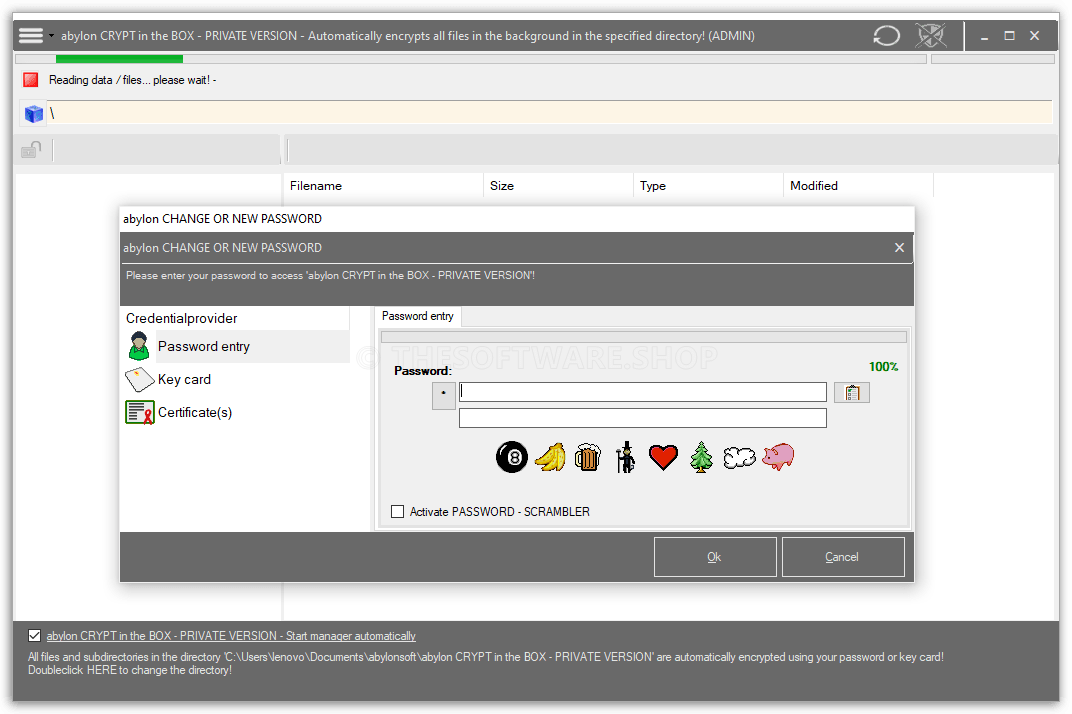This screenshot has width=1072, height=714.
Task: Click the Filename column header
Action: coord(383,185)
